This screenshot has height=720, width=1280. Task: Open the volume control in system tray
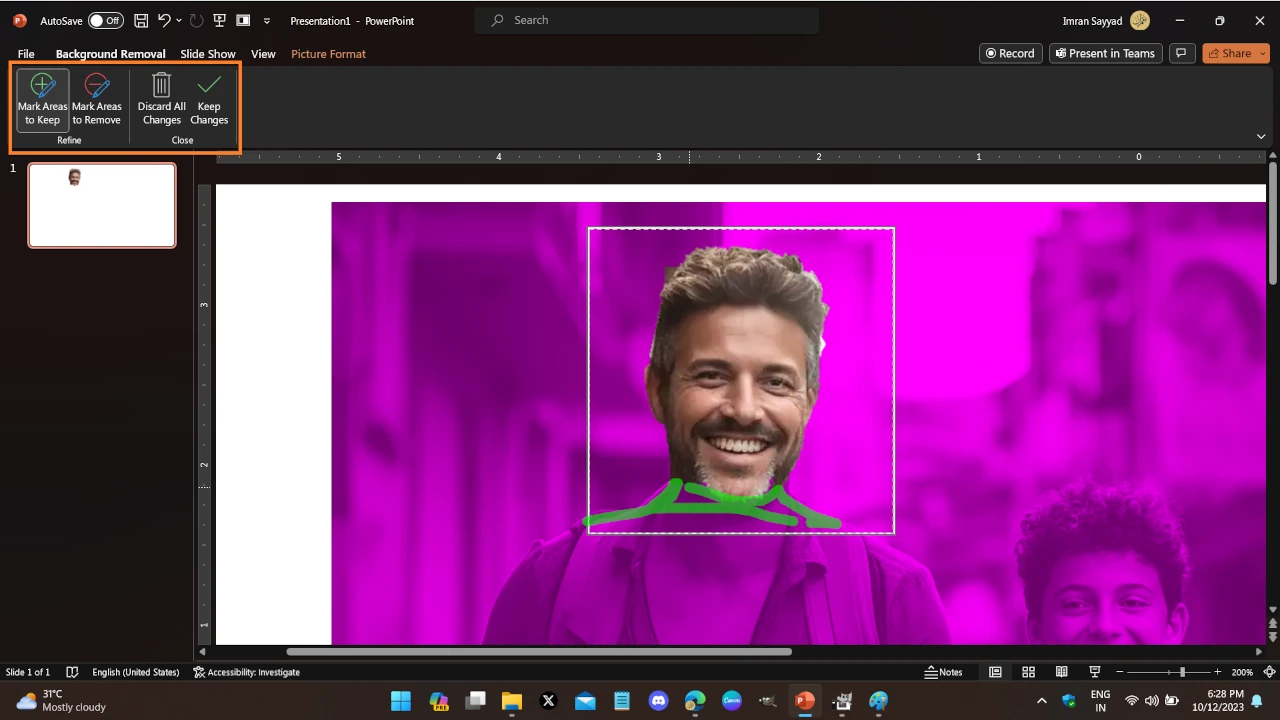[x=1151, y=701]
